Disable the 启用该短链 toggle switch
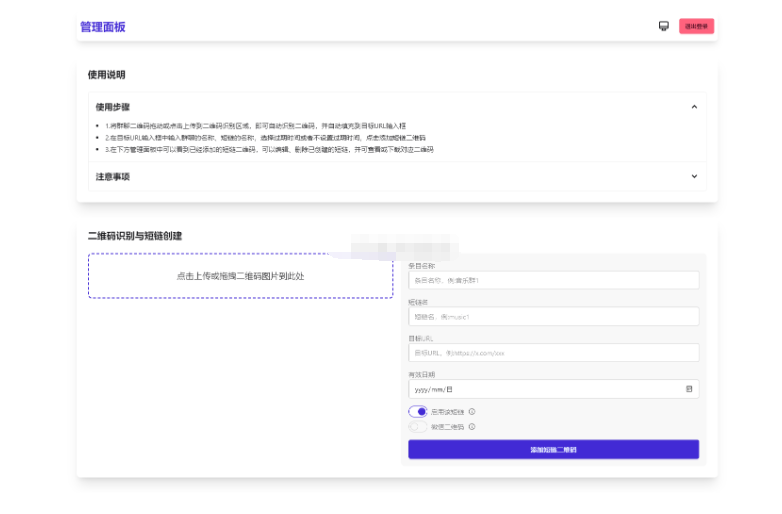 pyautogui.click(x=418, y=411)
